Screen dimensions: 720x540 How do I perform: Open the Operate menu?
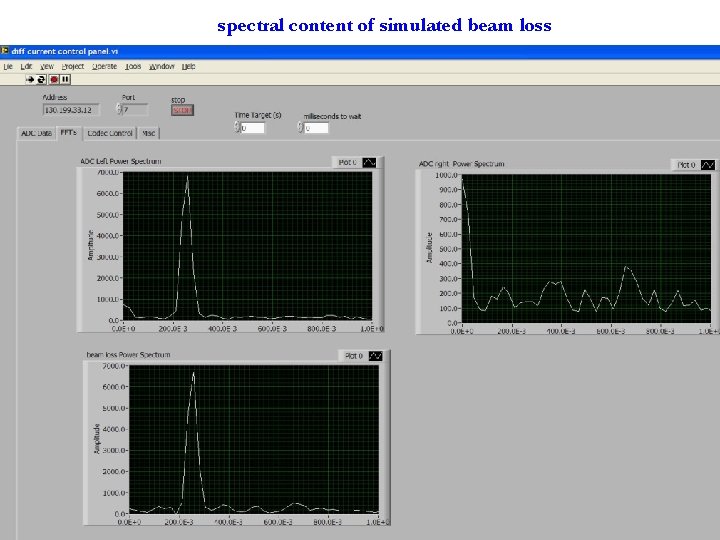point(104,67)
